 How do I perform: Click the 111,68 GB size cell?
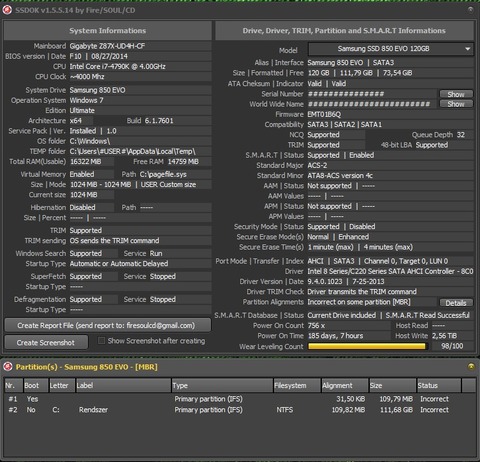coord(396,410)
